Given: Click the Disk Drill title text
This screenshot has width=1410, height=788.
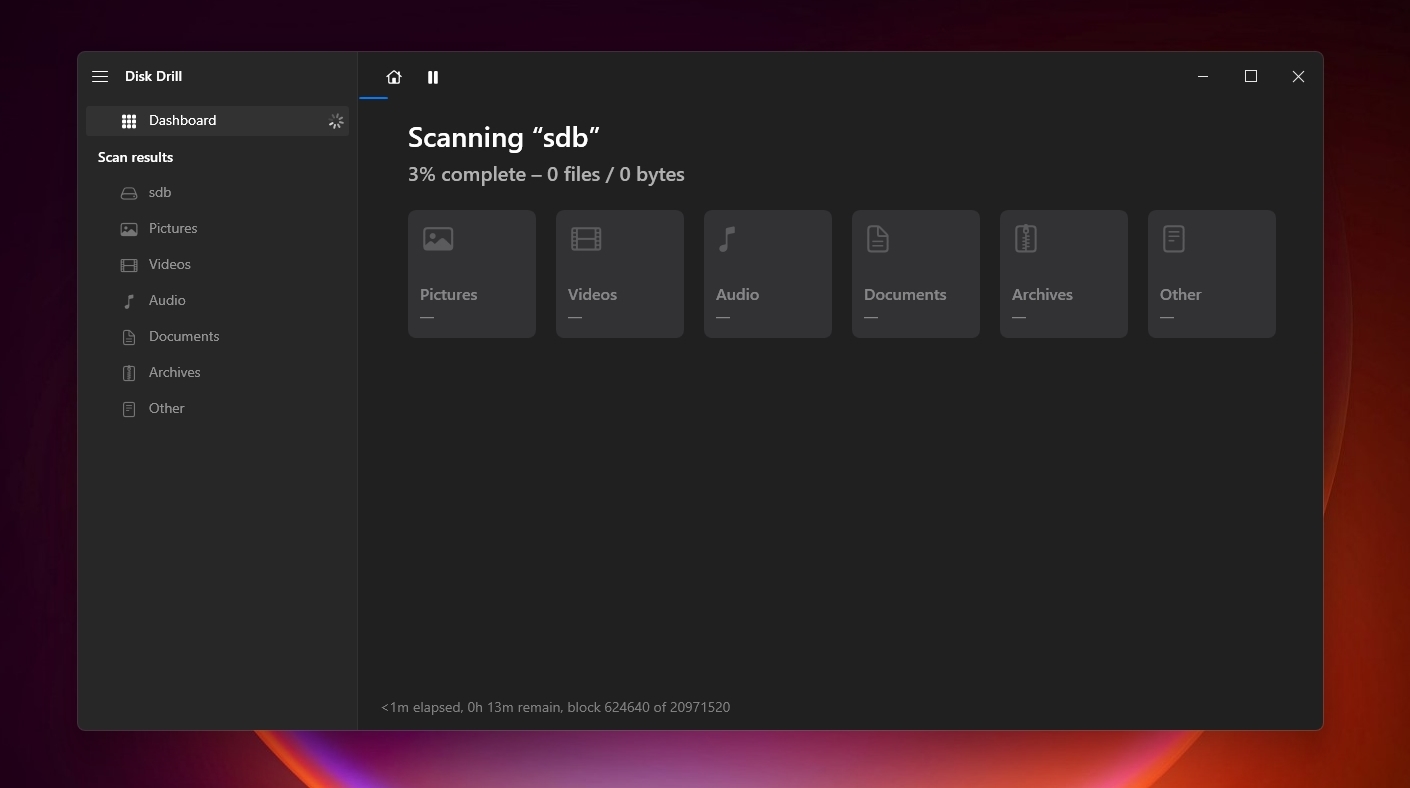Looking at the screenshot, I should [x=153, y=76].
